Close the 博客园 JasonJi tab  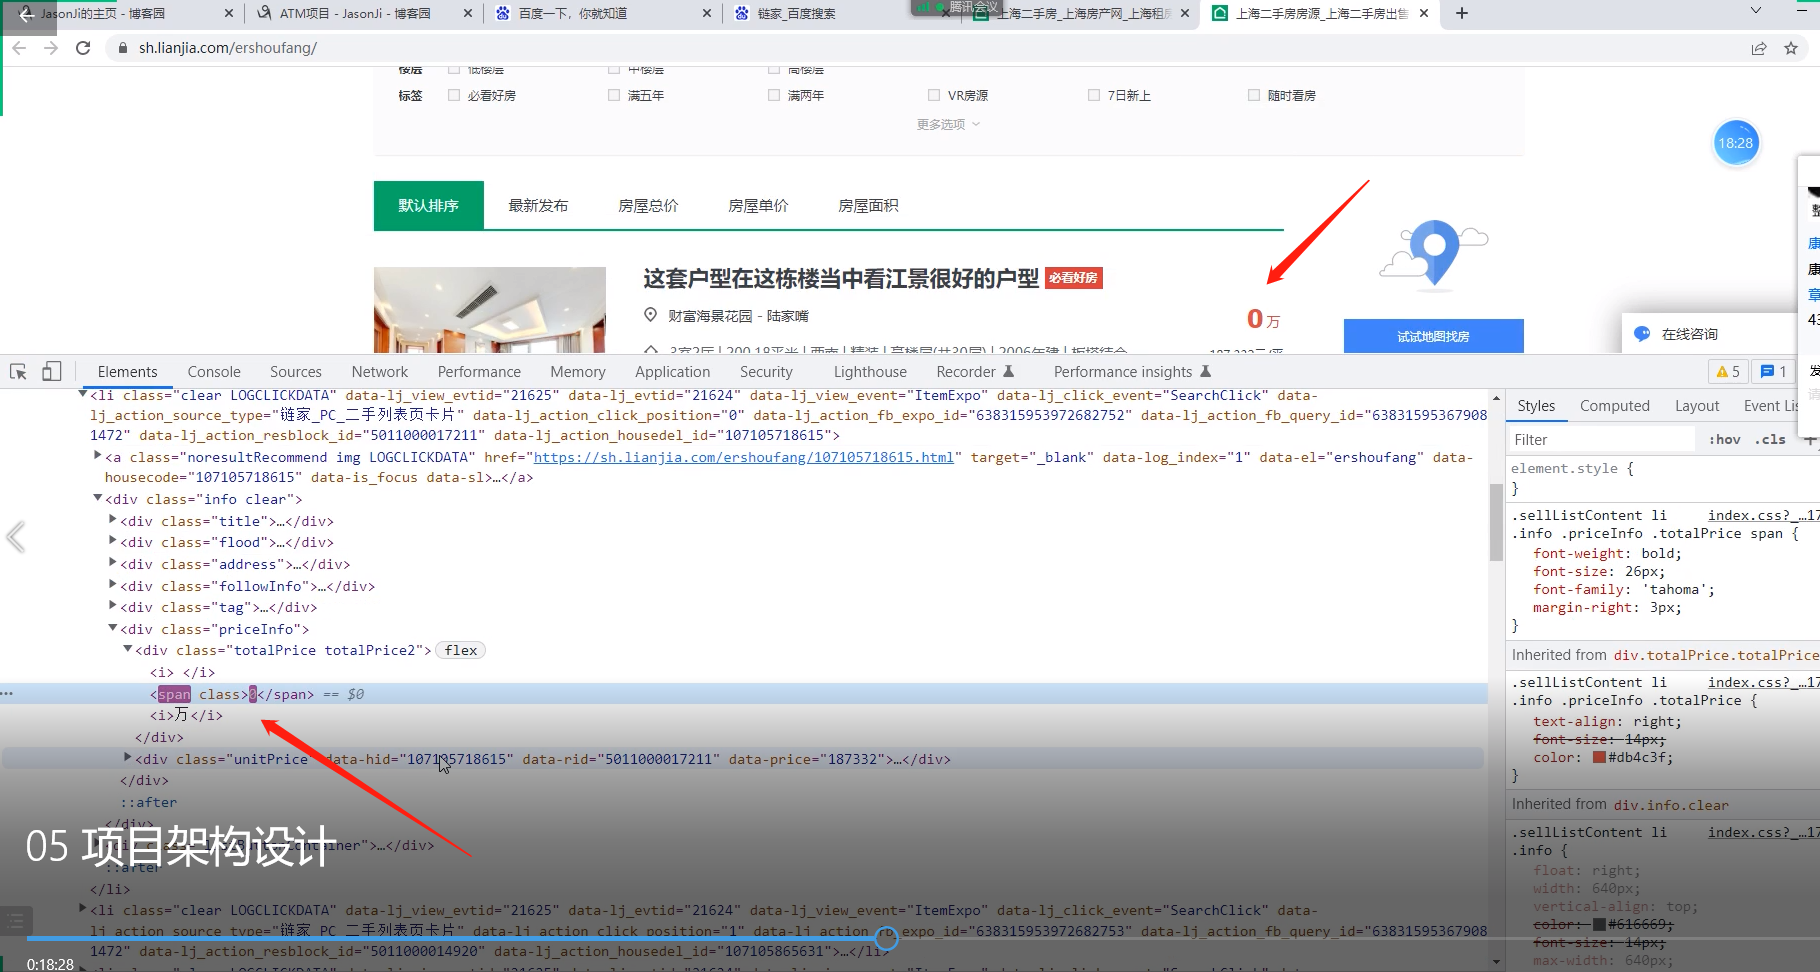pyautogui.click(x=228, y=14)
